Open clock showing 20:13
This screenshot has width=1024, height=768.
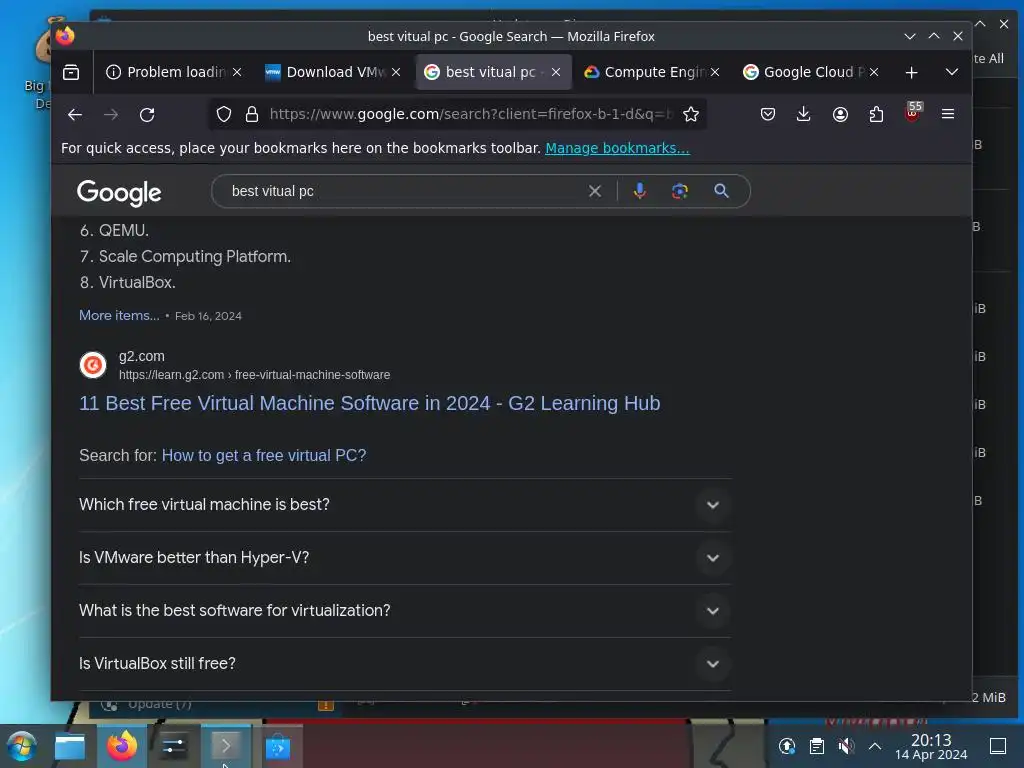click(931, 746)
